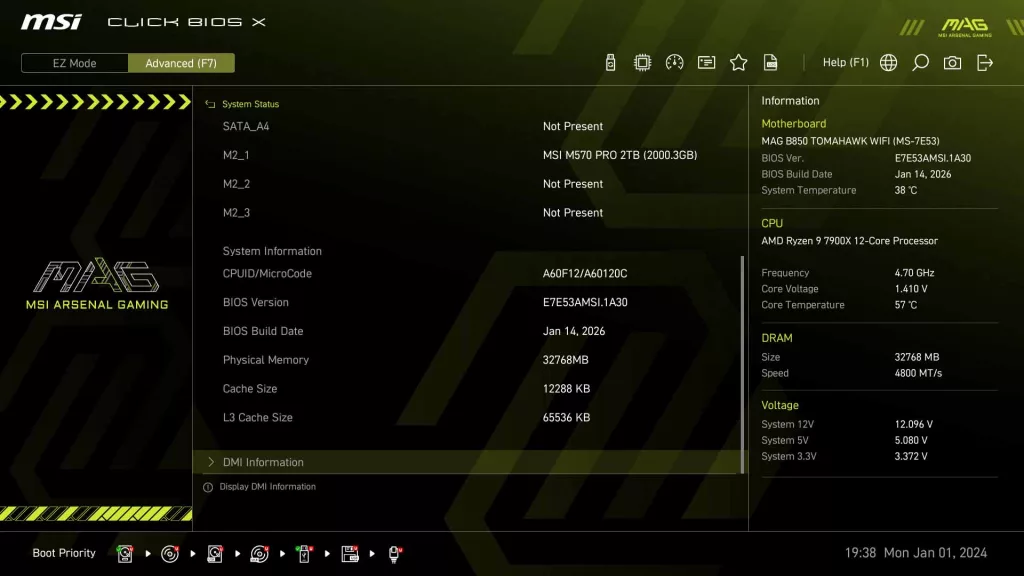
Task: Switch to EZ Mode tab
Action: (73, 62)
